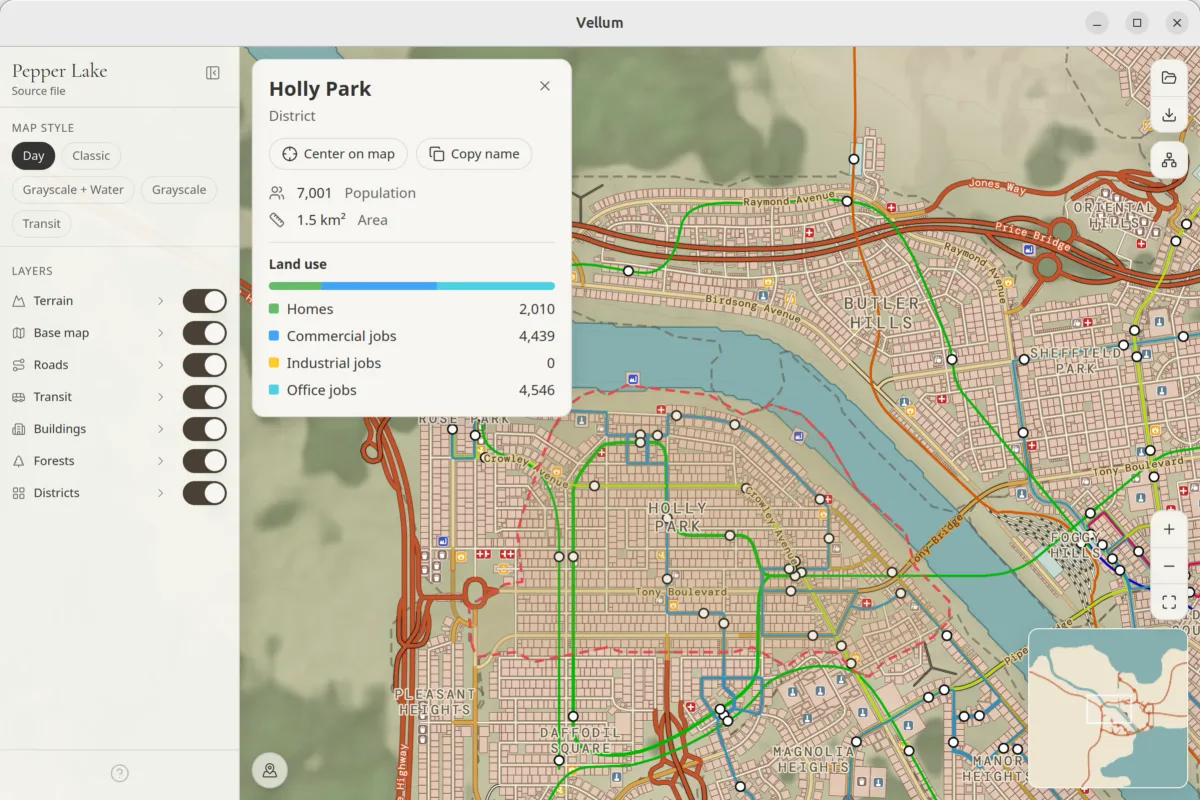
Task: Expand the Districts layer chevron
Action: 160,493
